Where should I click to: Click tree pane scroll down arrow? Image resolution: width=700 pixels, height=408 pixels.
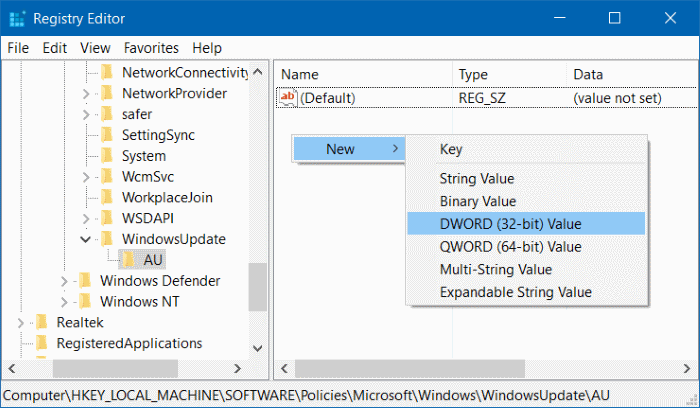258,349
